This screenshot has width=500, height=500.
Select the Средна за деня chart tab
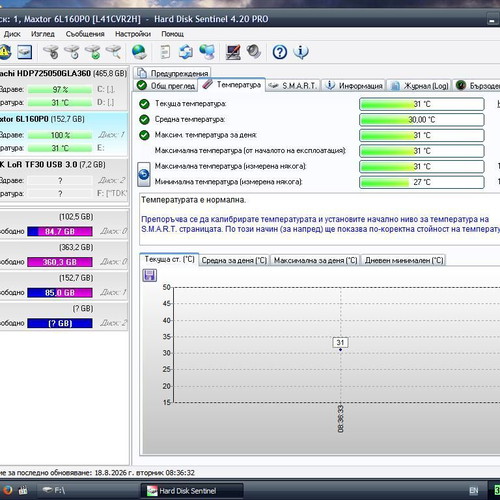[234, 260]
